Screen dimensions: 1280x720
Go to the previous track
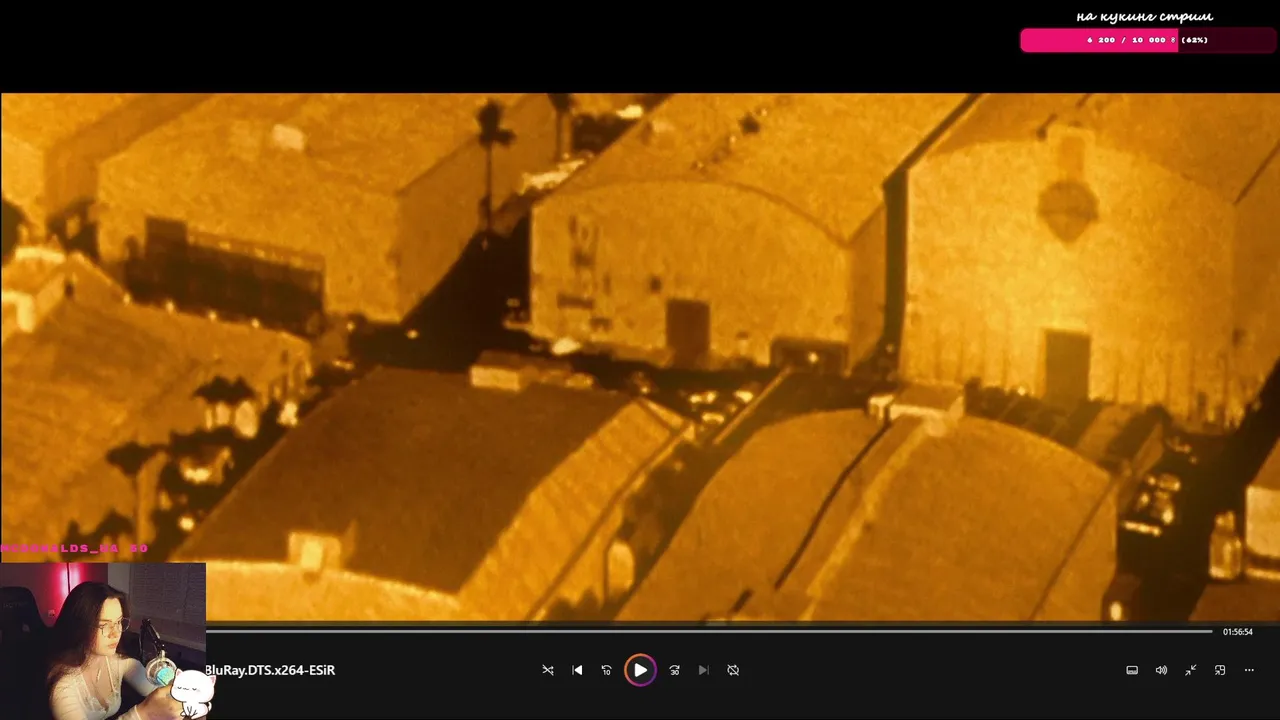tap(577, 670)
